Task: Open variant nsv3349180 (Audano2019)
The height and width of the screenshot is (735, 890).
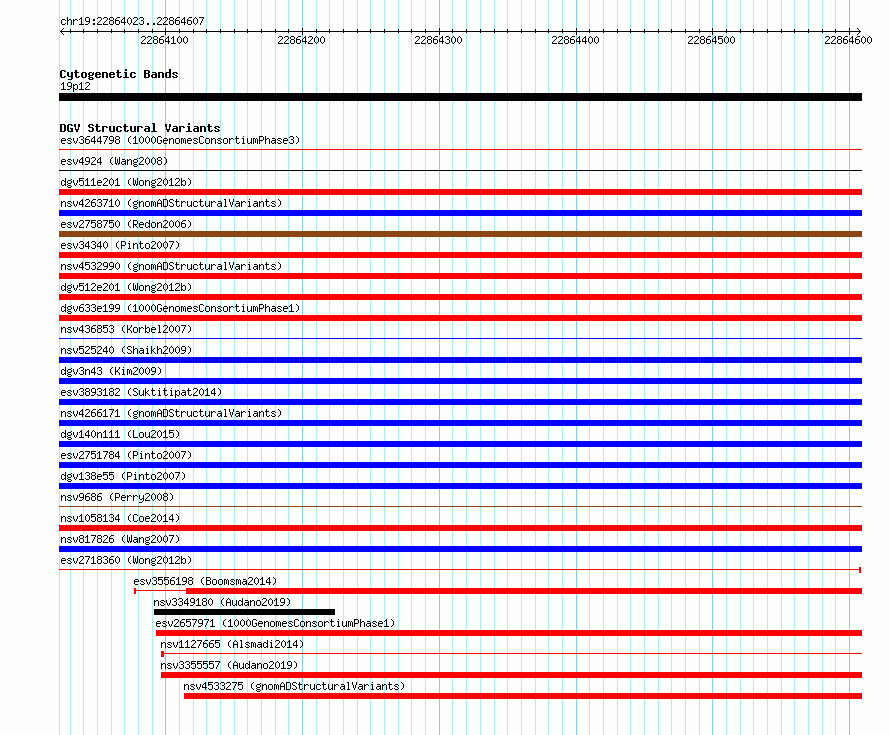Action: [x=222, y=602]
